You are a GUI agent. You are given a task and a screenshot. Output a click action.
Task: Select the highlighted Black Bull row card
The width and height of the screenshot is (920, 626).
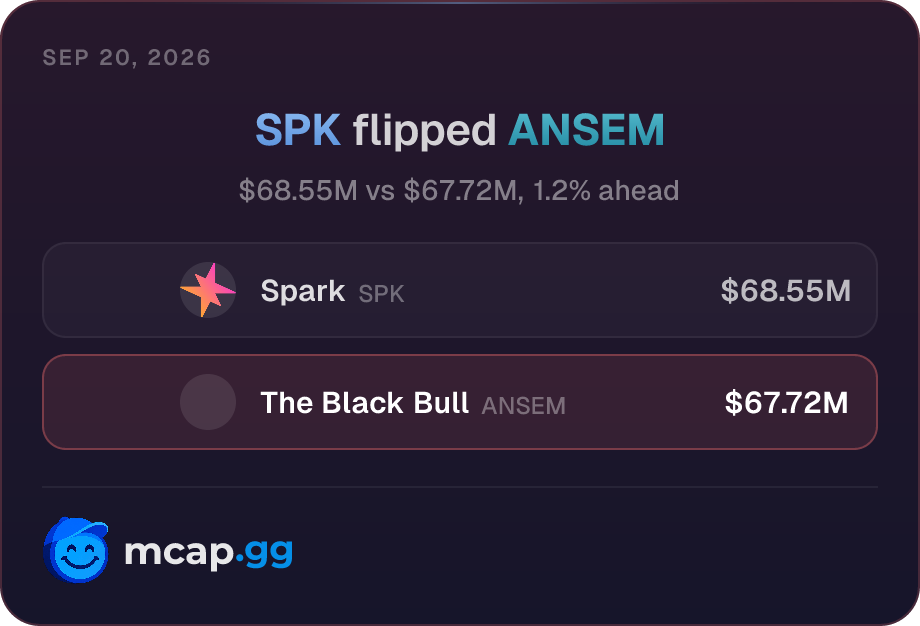click(x=460, y=402)
